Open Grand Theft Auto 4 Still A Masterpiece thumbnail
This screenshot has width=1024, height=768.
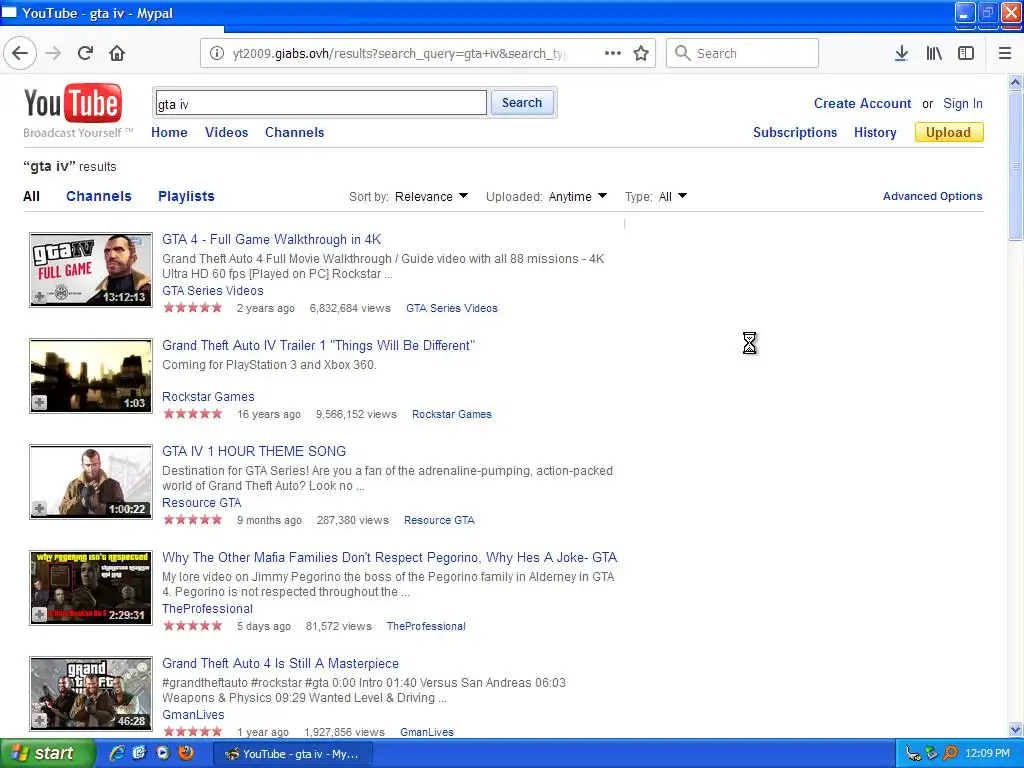[91, 693]
